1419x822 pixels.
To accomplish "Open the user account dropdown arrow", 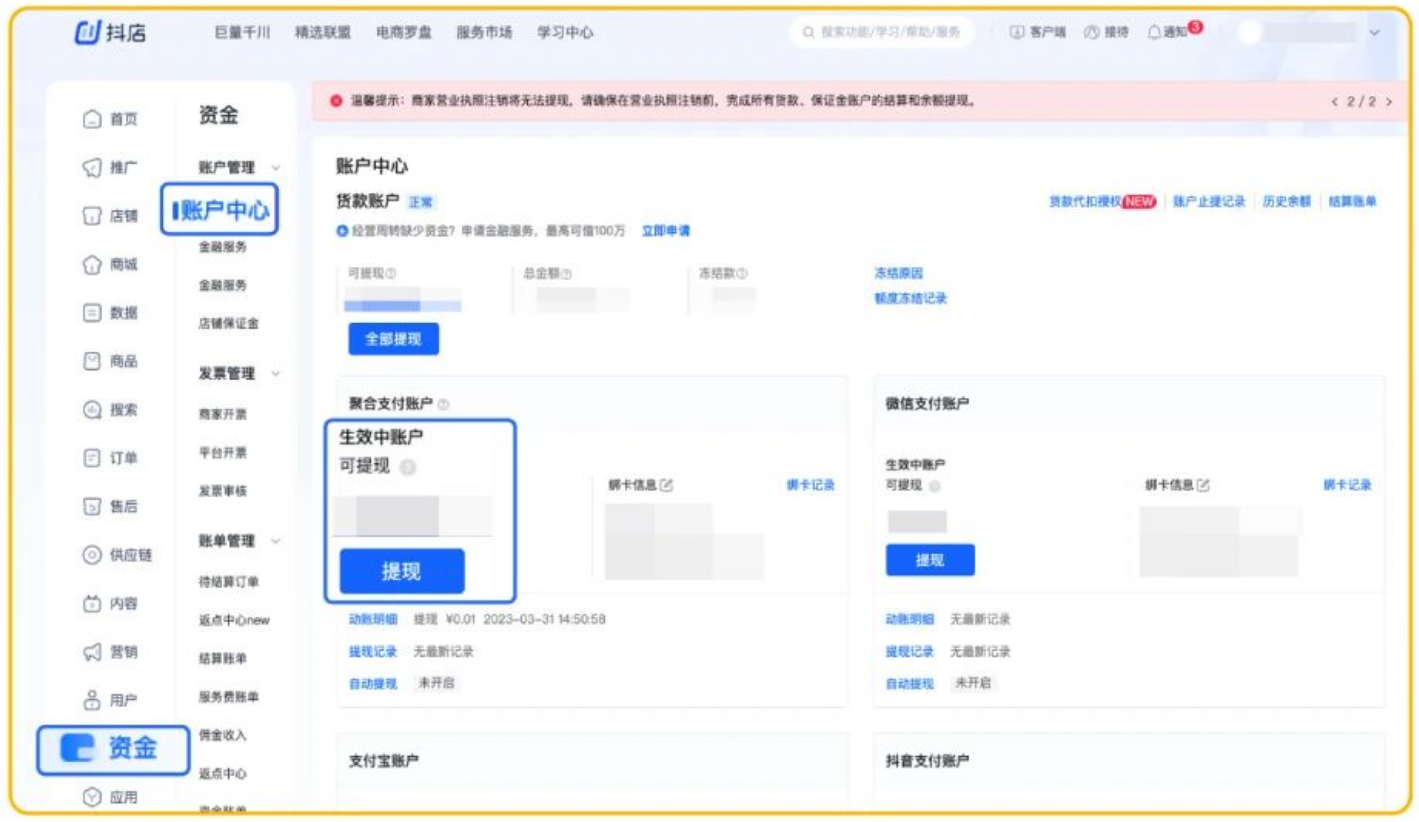I will tap(1374, 33).
